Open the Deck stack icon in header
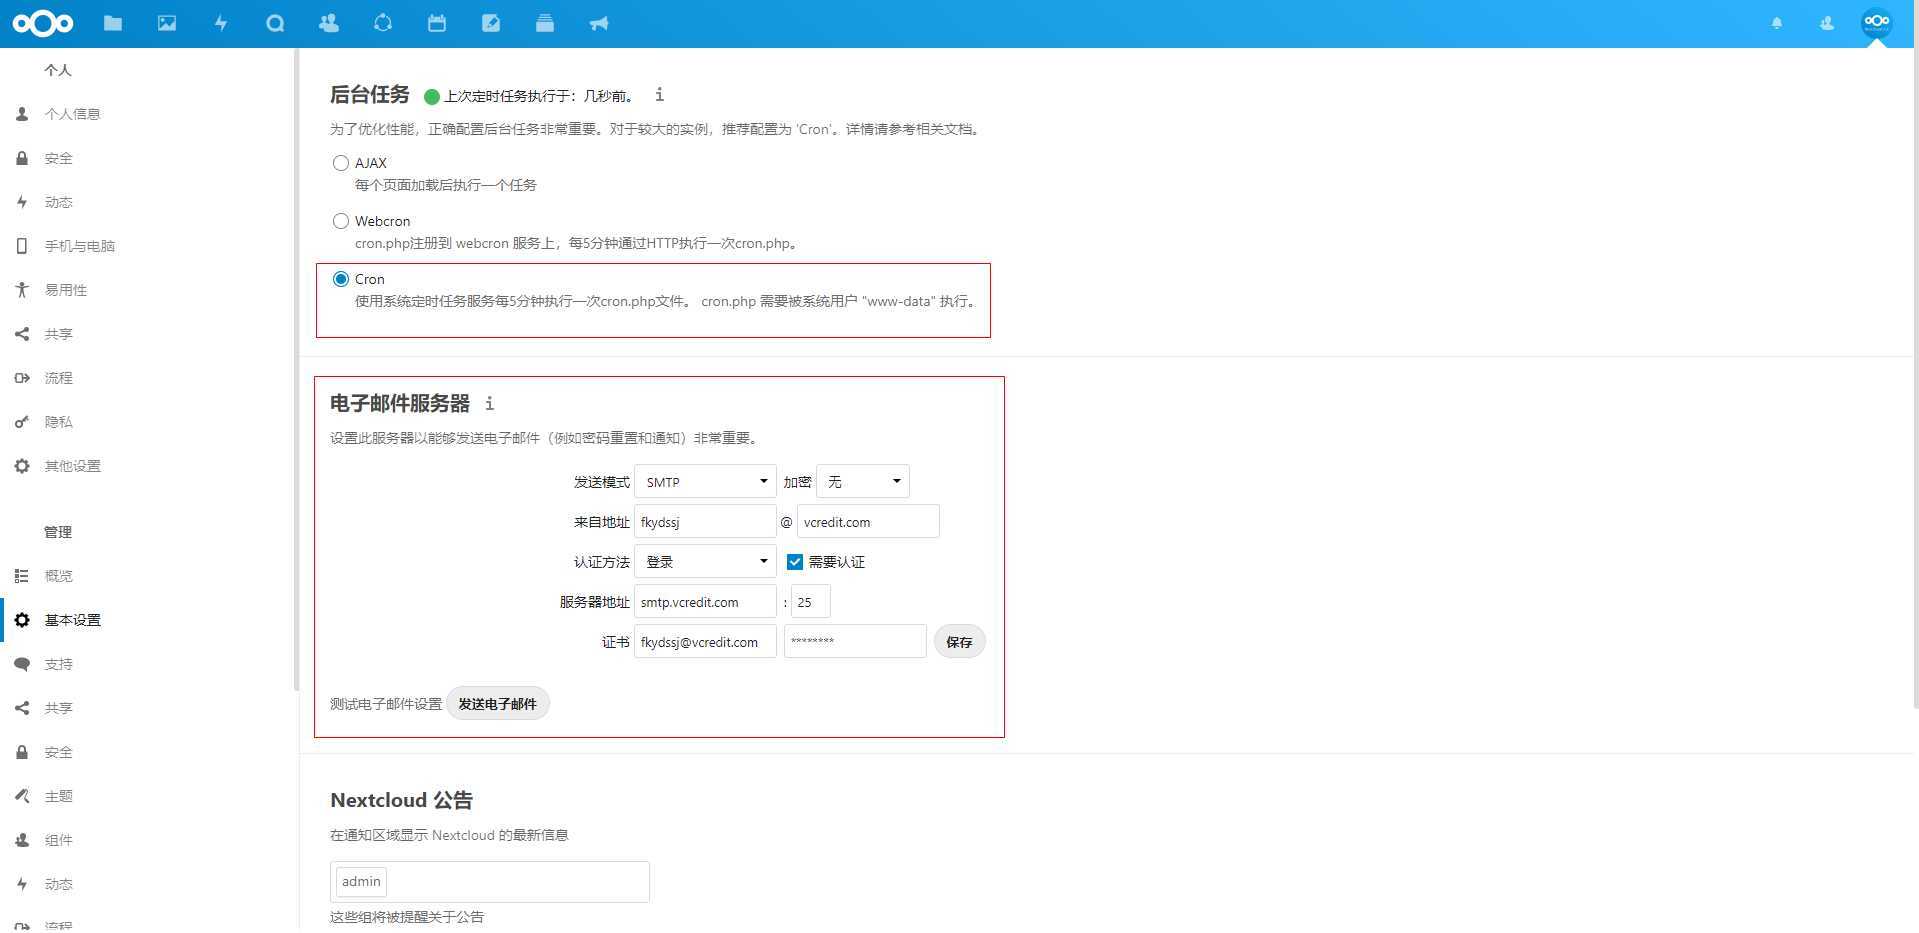 (545, 23)
